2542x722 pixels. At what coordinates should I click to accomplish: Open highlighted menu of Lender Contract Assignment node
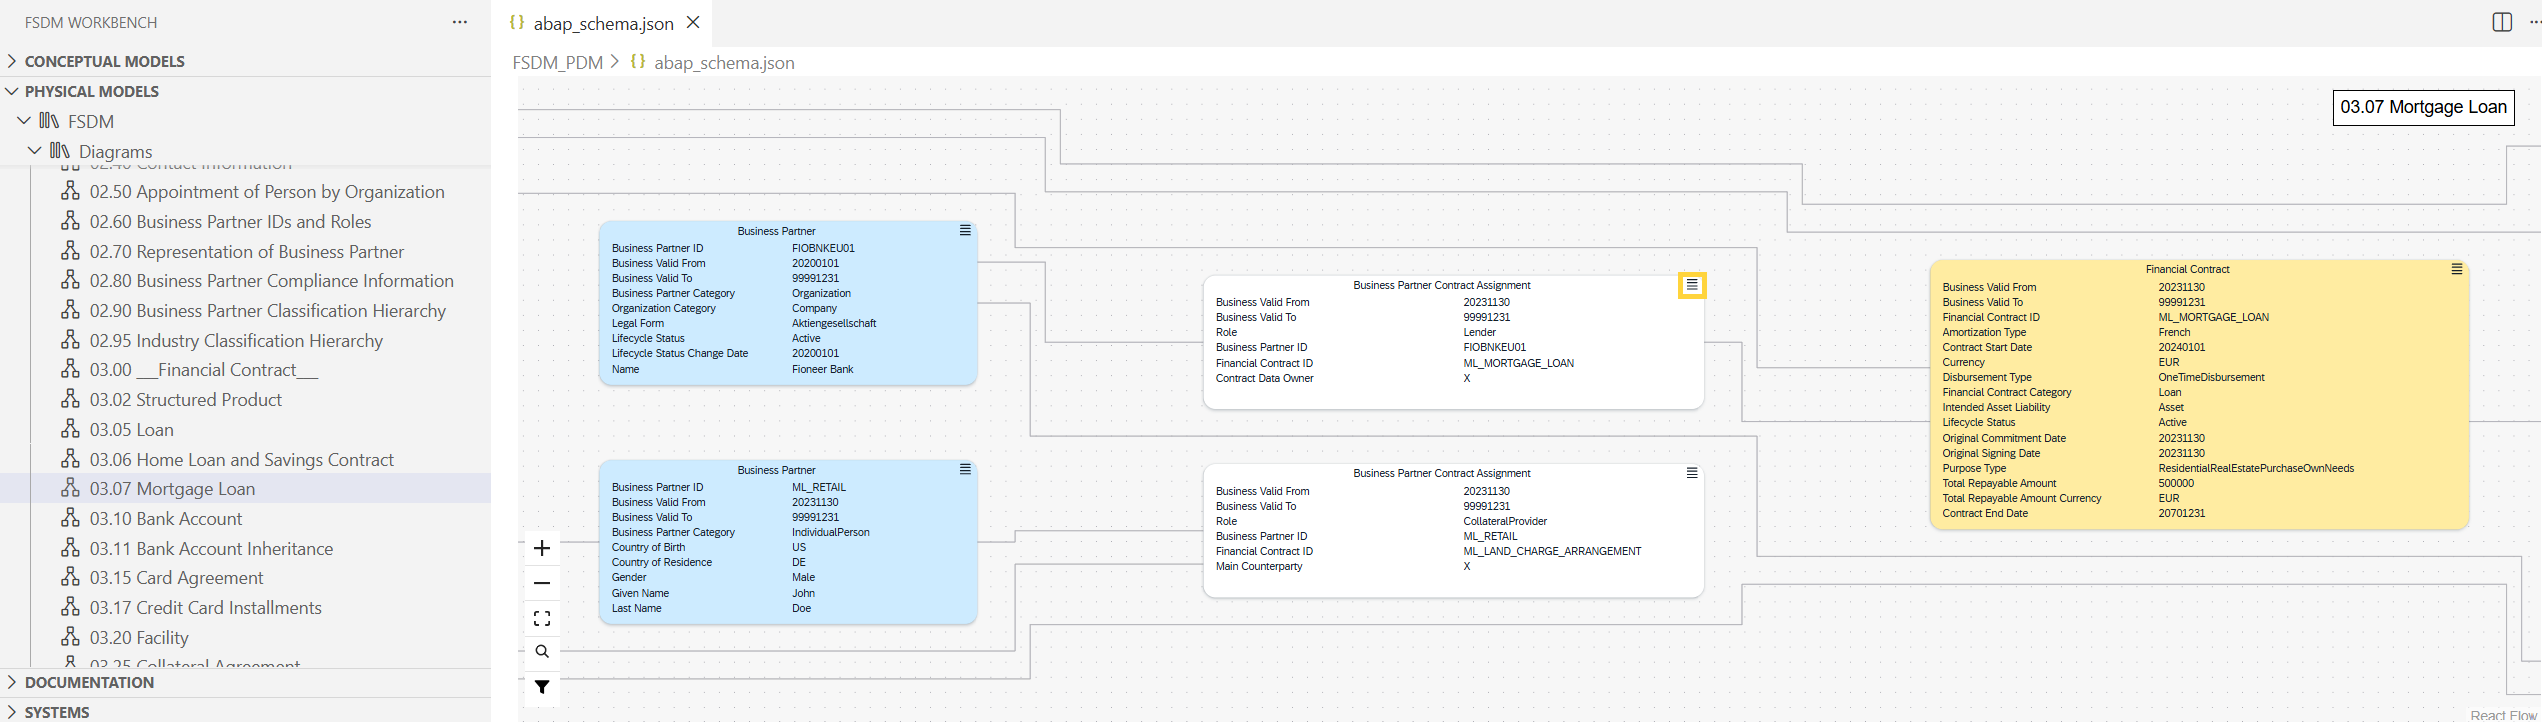tap(1692, 285)
